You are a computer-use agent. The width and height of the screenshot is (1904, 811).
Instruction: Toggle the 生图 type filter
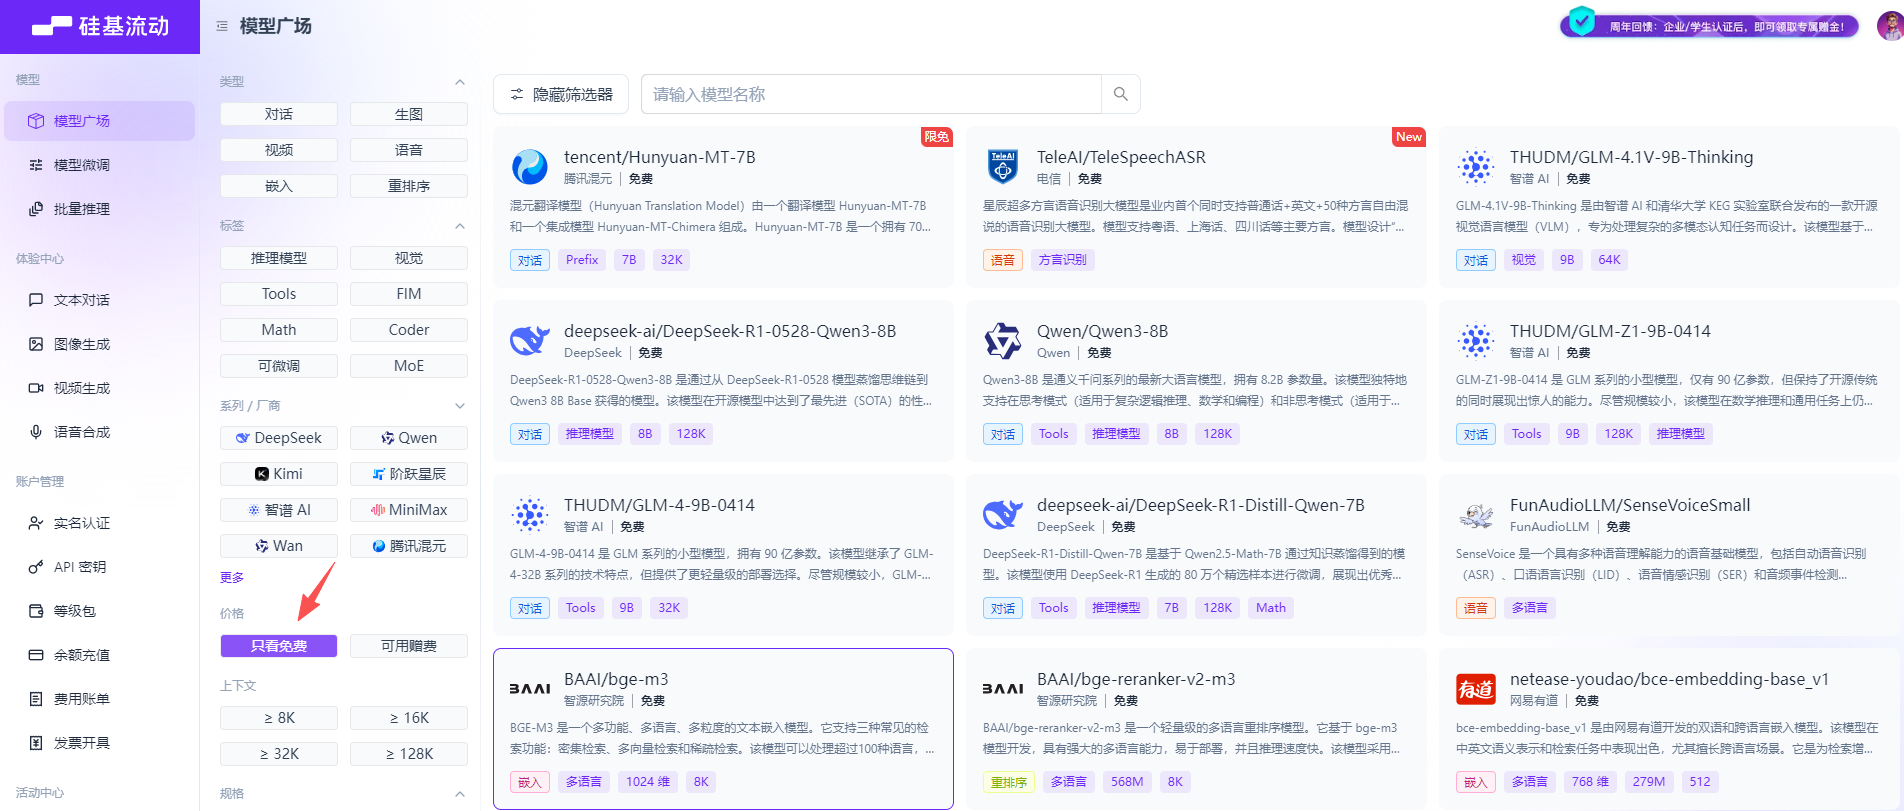coord(409,114)
